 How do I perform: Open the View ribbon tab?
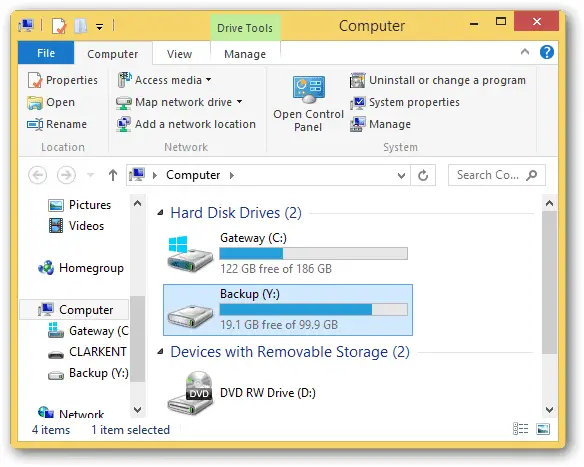(179, 54)
